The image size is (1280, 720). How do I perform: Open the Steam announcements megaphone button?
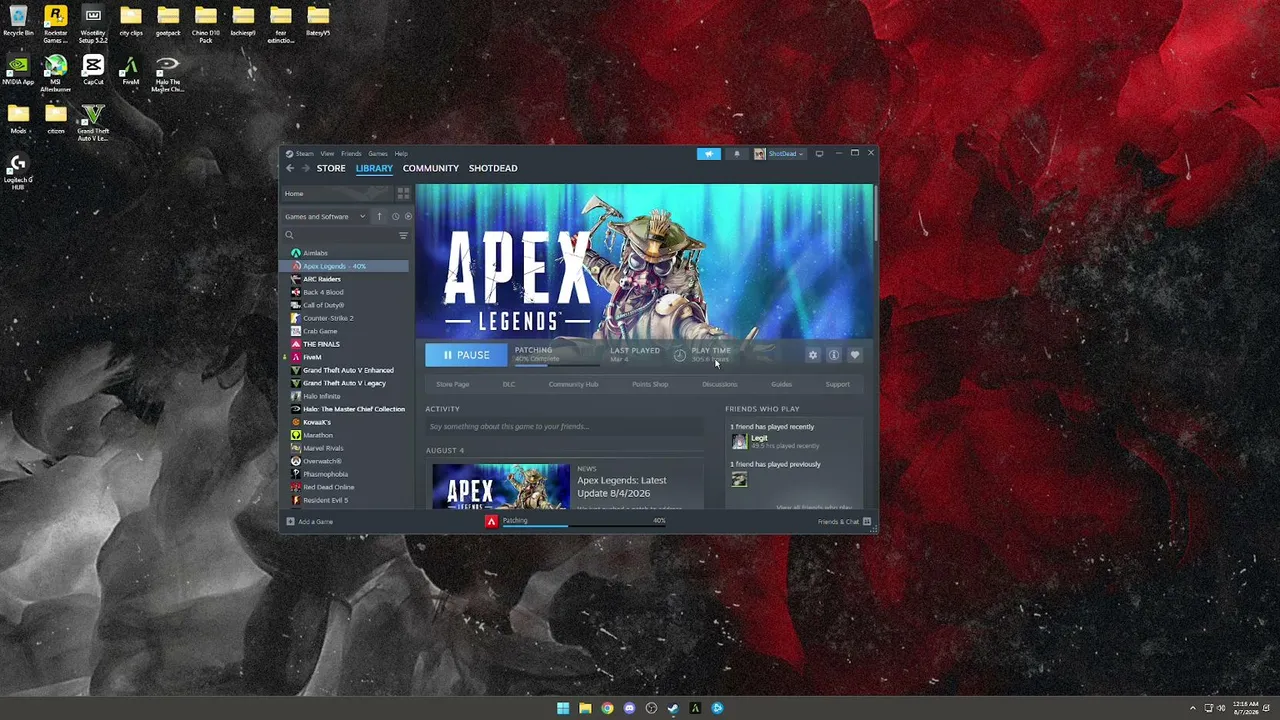(708, 154)
